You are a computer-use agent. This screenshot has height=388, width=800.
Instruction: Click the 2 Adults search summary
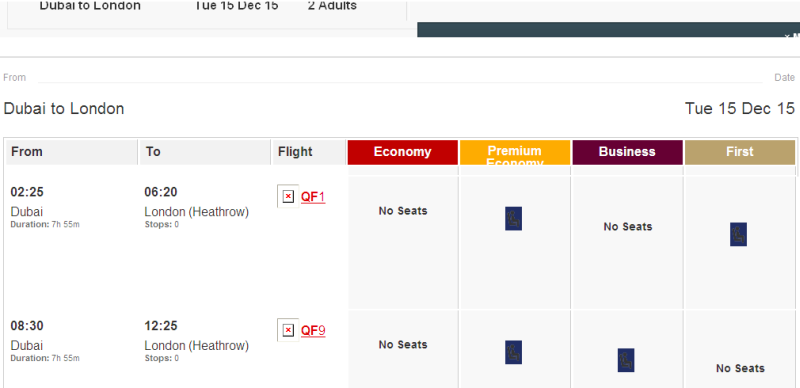tap(332, 6)
